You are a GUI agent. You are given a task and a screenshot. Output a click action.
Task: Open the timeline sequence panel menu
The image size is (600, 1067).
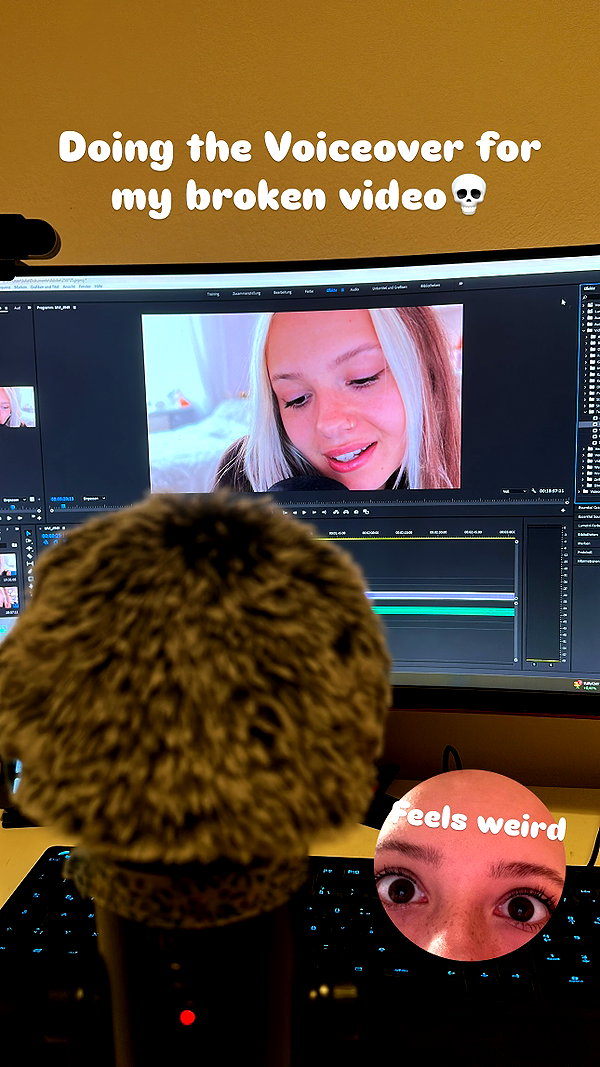point(64,529)
